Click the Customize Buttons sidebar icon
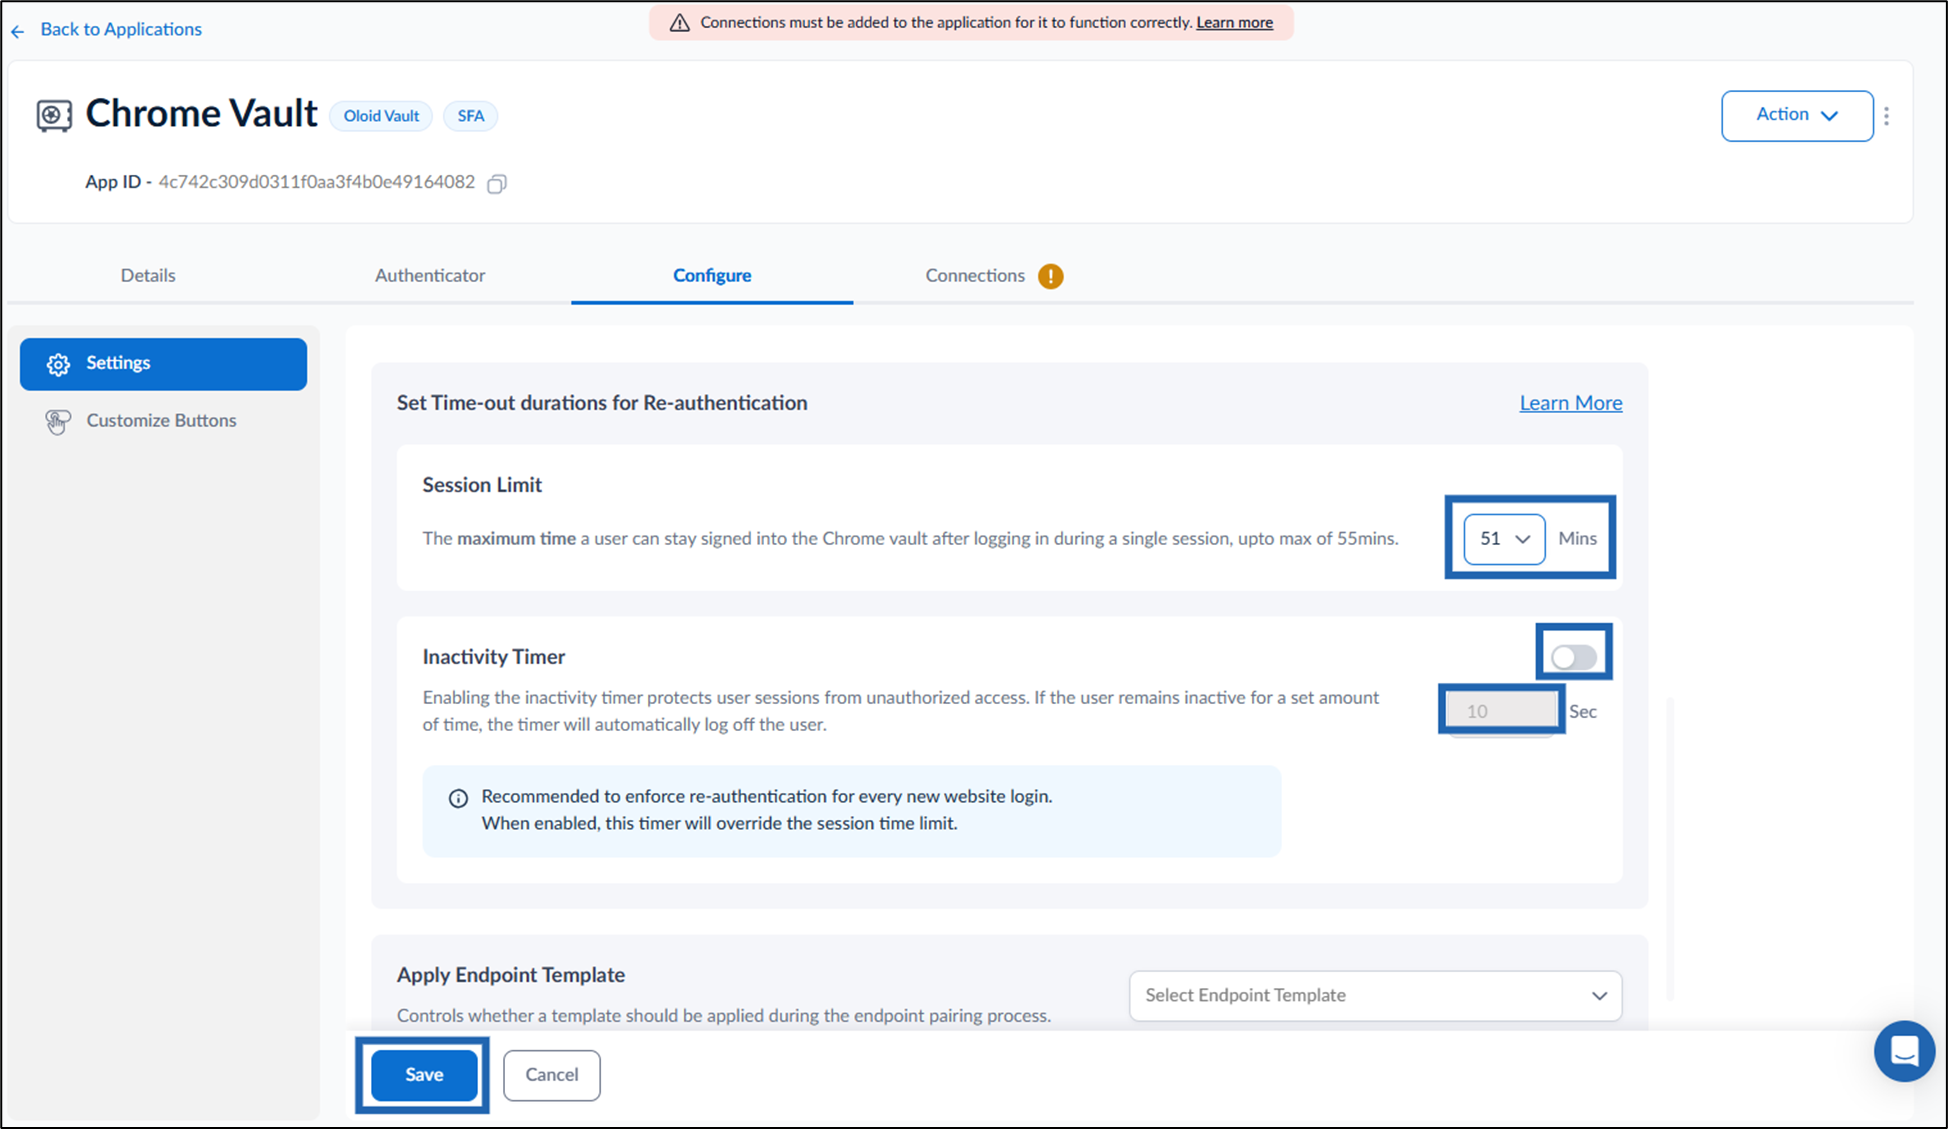Screen dimensions: 1948x1129 (x=58, y=422)
